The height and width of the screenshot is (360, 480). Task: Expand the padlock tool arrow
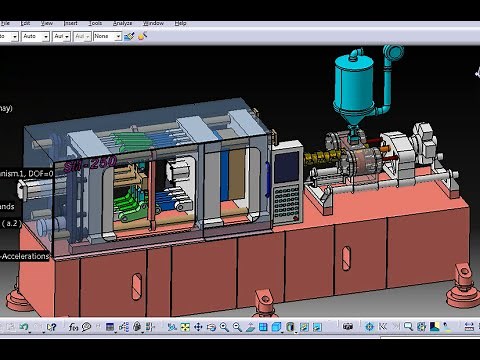[x=143, y=332]
